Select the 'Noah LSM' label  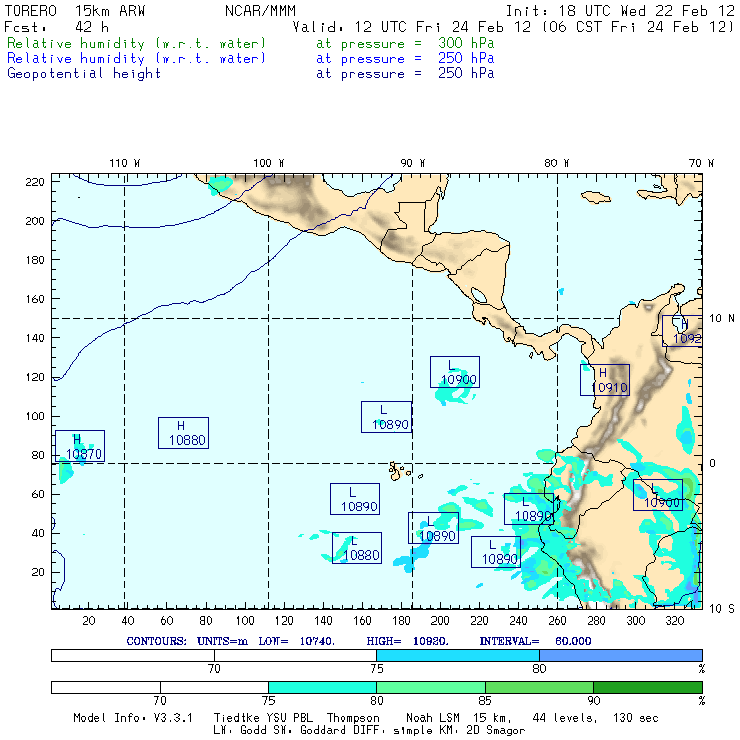[x=433, y=718]
